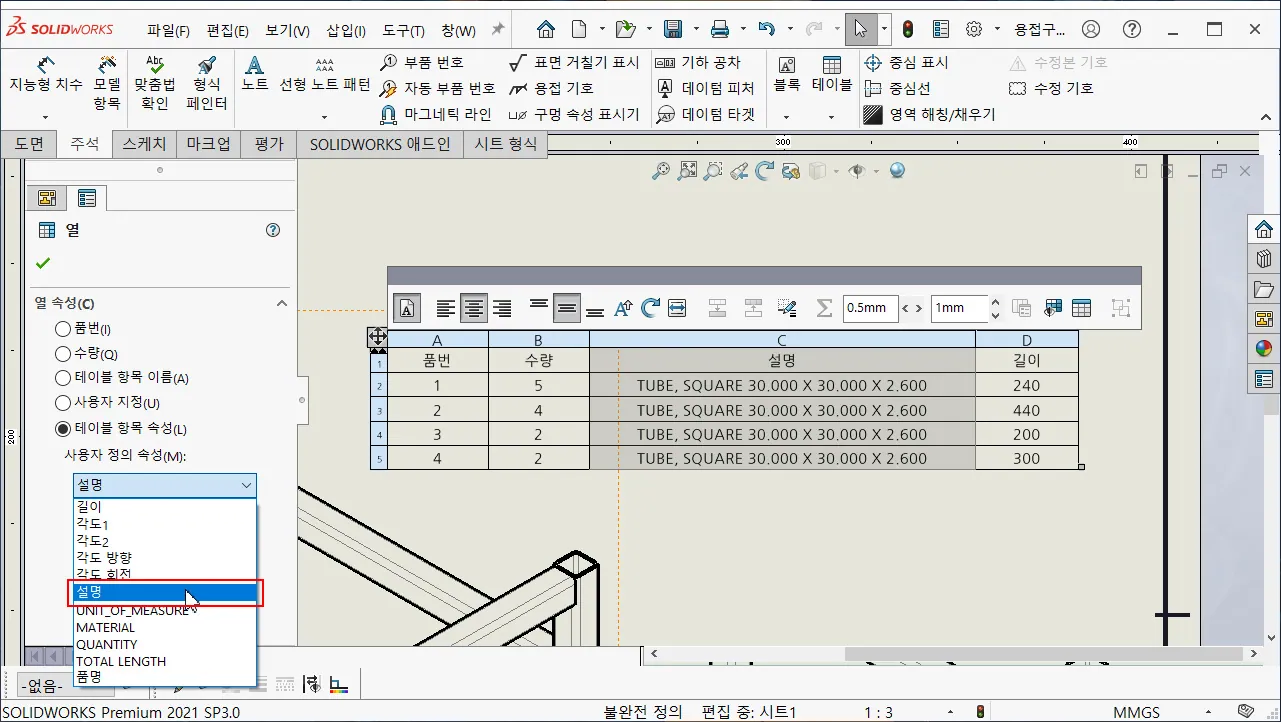
Task: Switch to the 도면 tab
Action: (29, 144)
